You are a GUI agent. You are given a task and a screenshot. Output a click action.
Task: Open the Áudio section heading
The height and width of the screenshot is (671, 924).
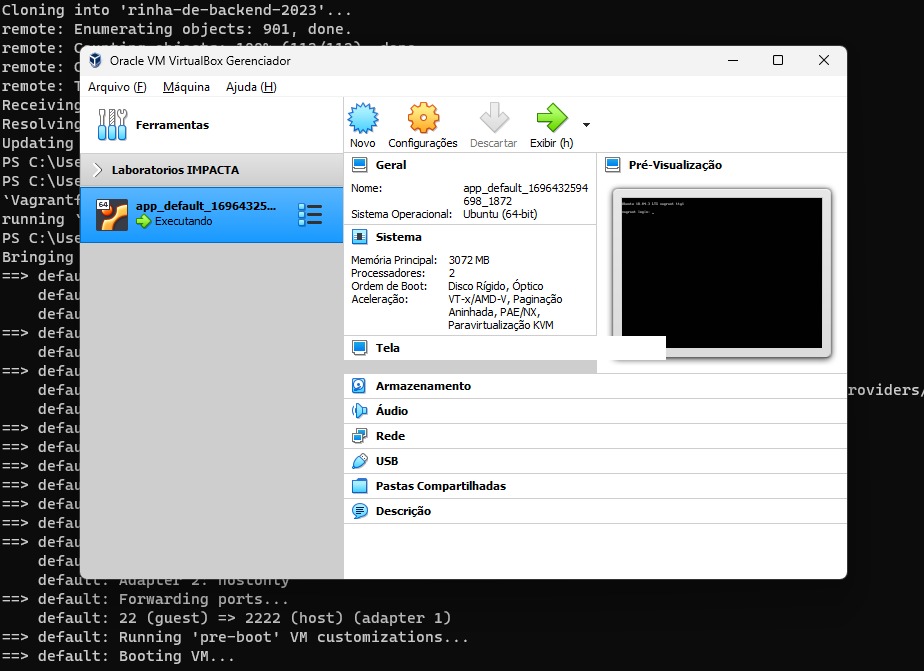pyautogui.click(x=392, y=411)
